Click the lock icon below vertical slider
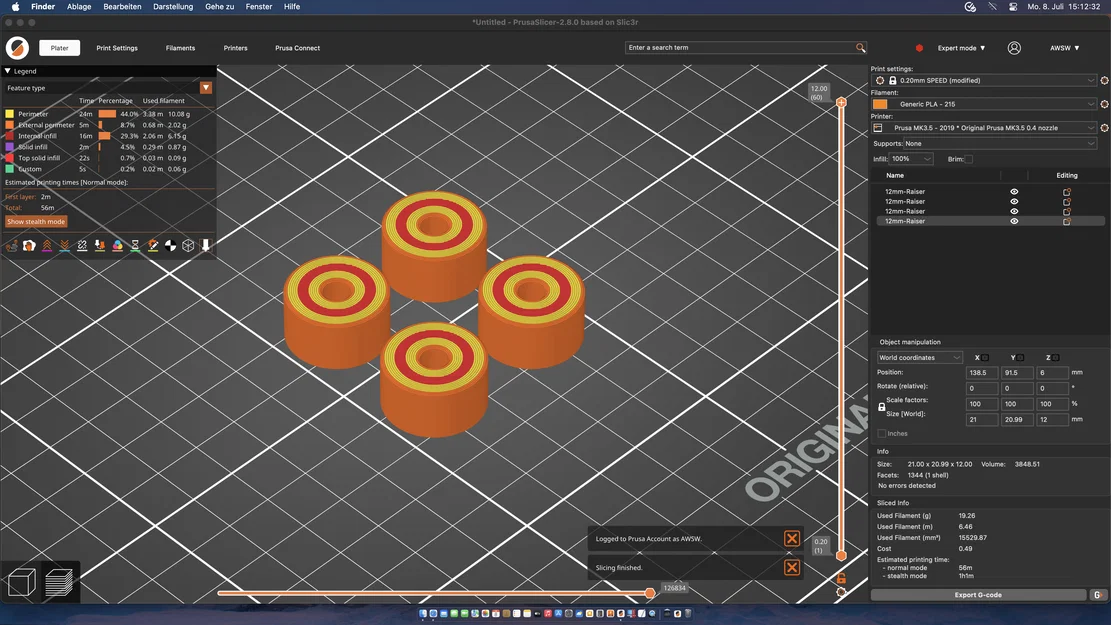The width and height of the screenshot is (1111, 625). tap(841, 578)
